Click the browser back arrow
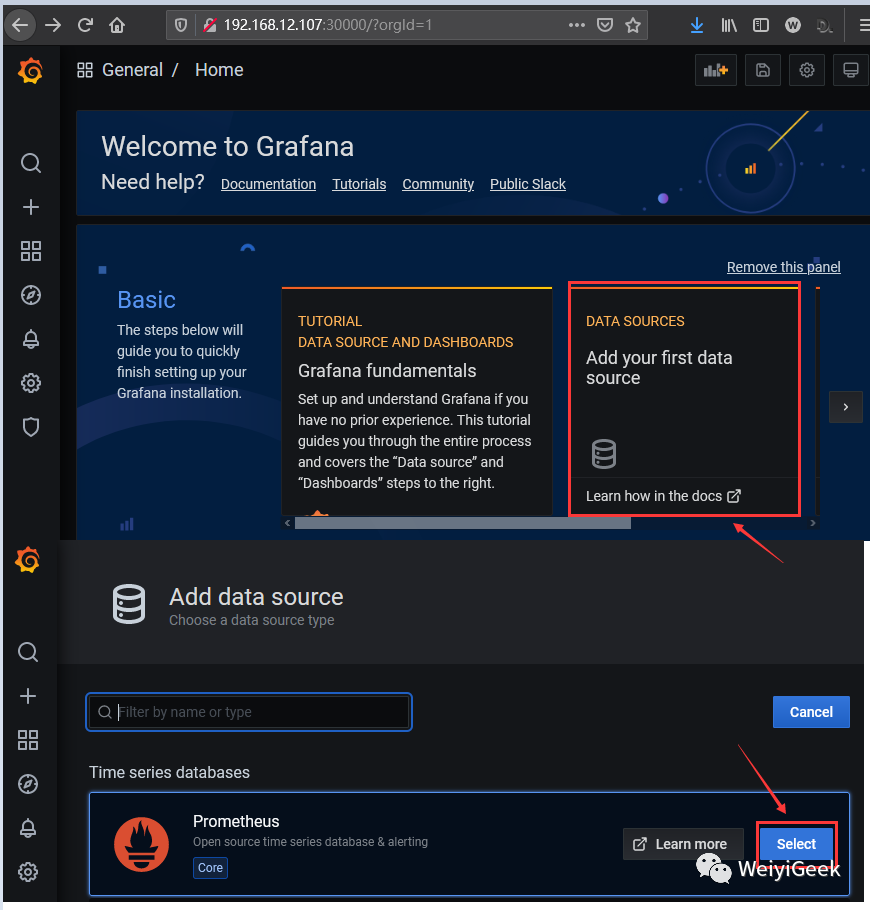This screenshot has height=910, width=870. pos(20,25)
